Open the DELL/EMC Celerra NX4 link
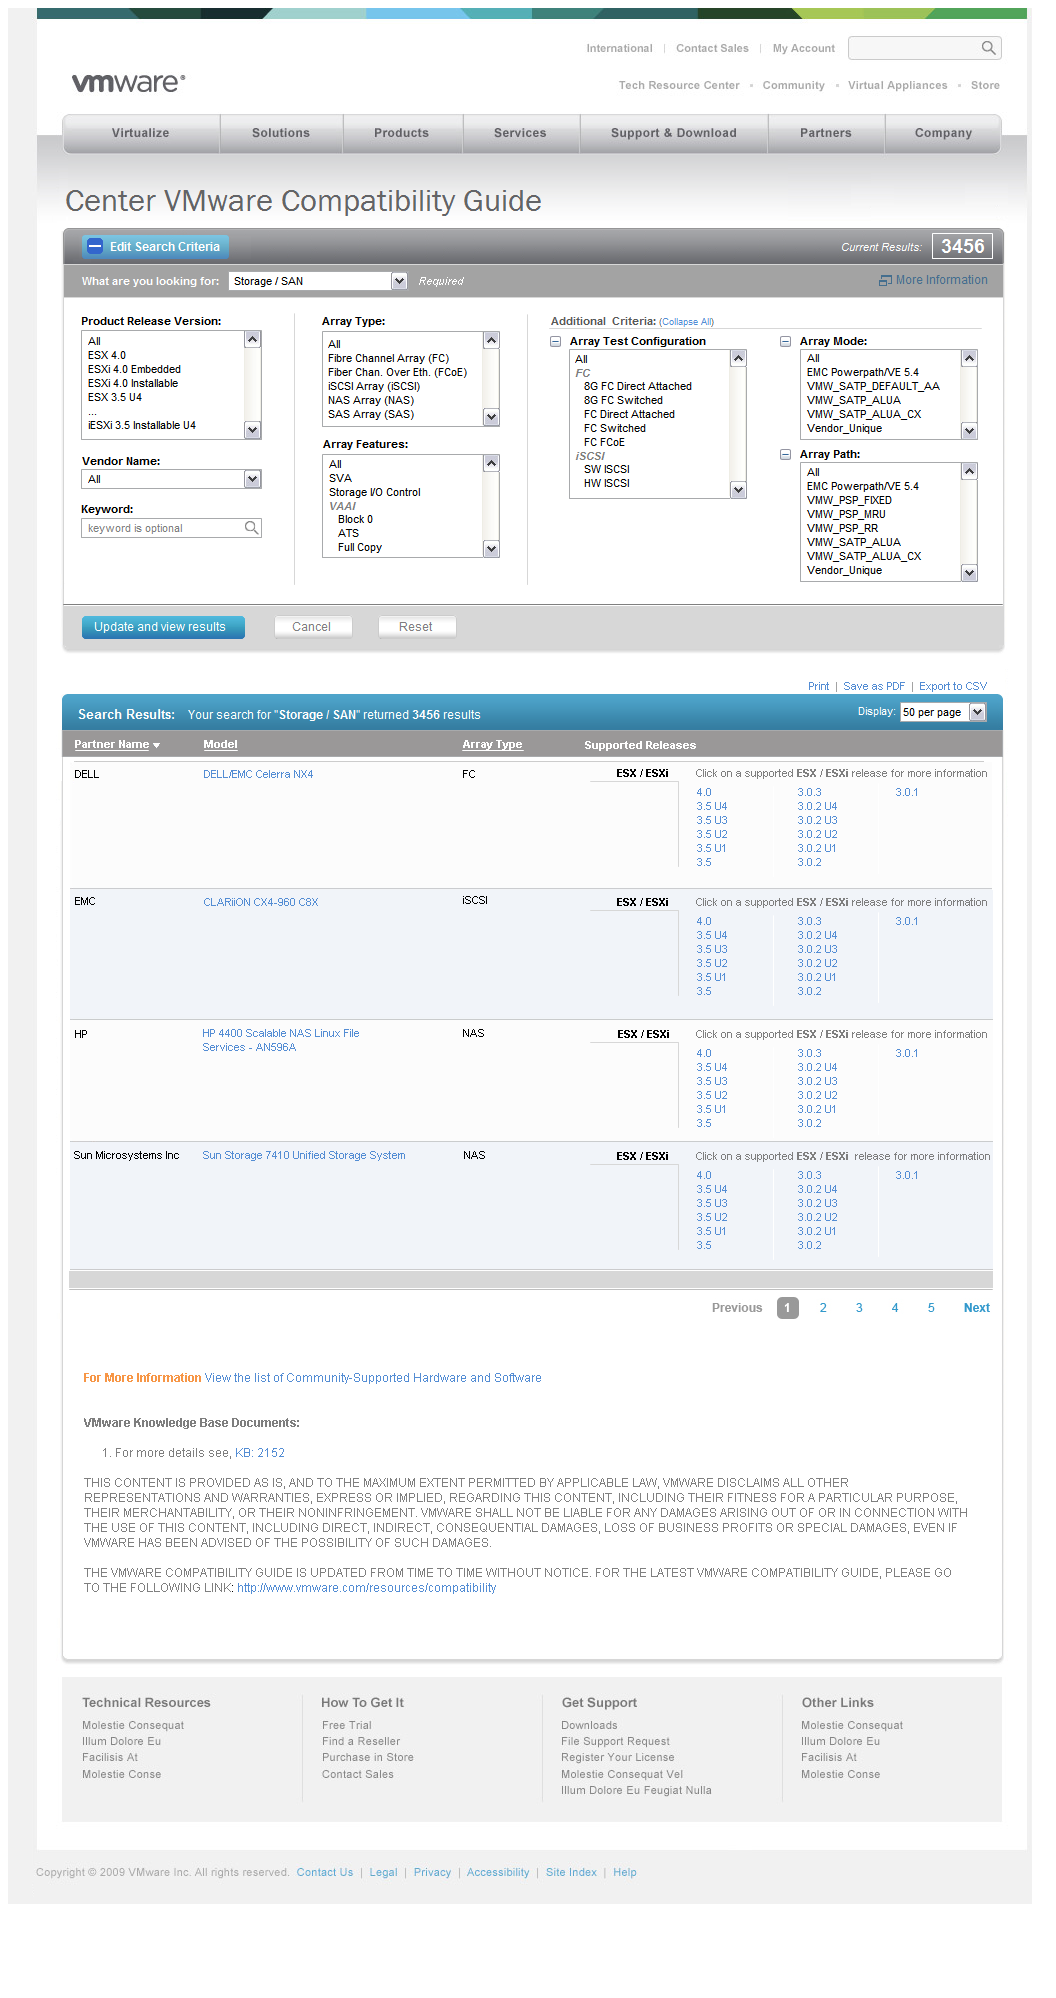Image resolution: width=1056 pixels, height=1998 pixels. [x=258, y=775]
